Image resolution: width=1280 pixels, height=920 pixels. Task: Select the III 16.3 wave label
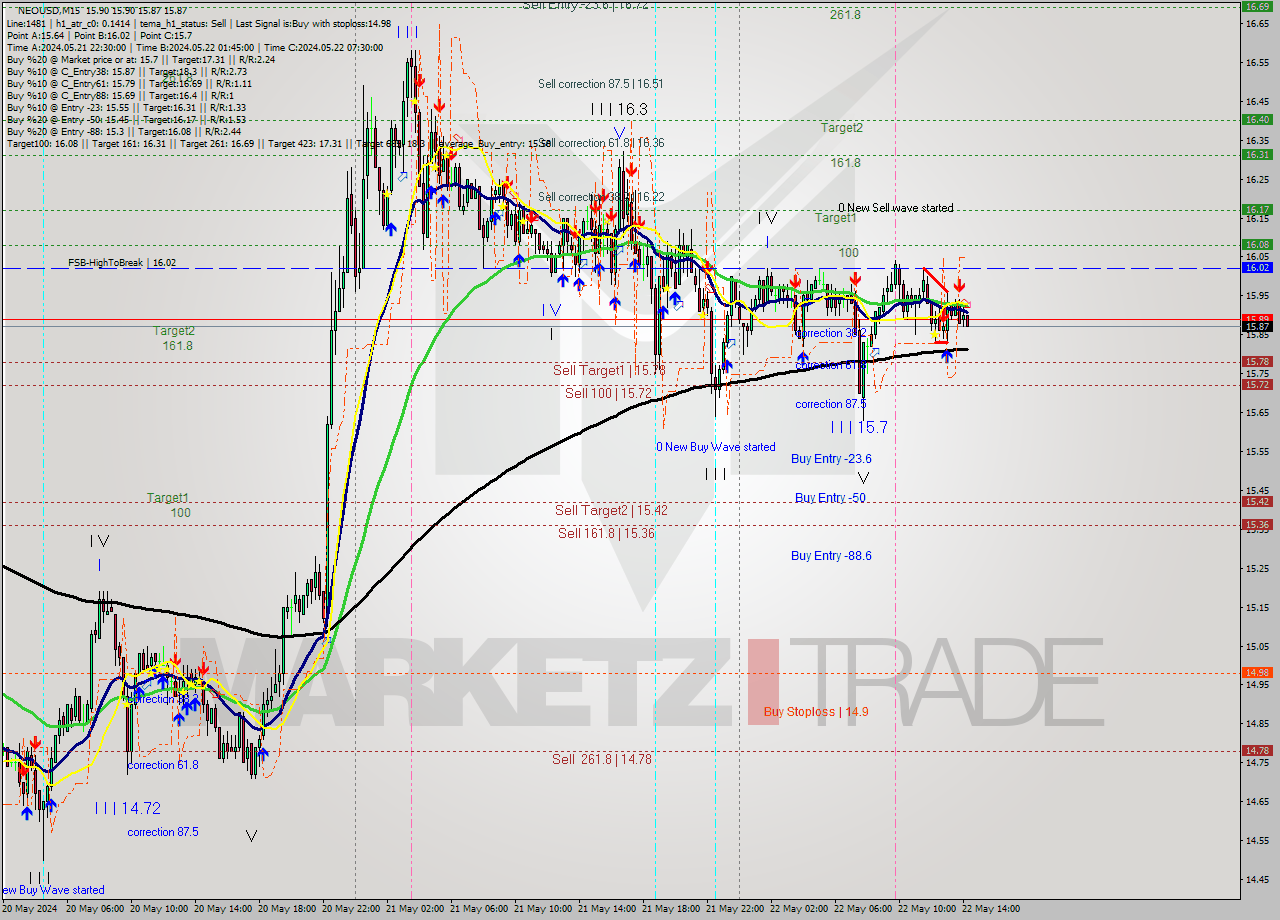[619, 109]
